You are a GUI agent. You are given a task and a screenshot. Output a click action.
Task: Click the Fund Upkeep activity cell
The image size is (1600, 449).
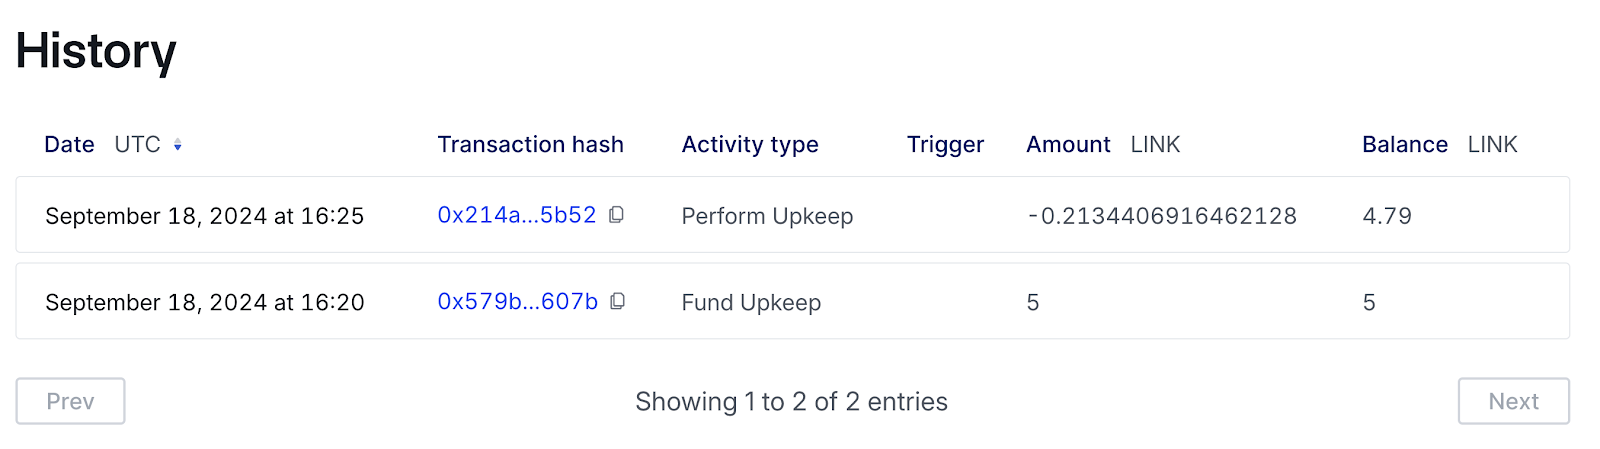click(x=751, y=302)
